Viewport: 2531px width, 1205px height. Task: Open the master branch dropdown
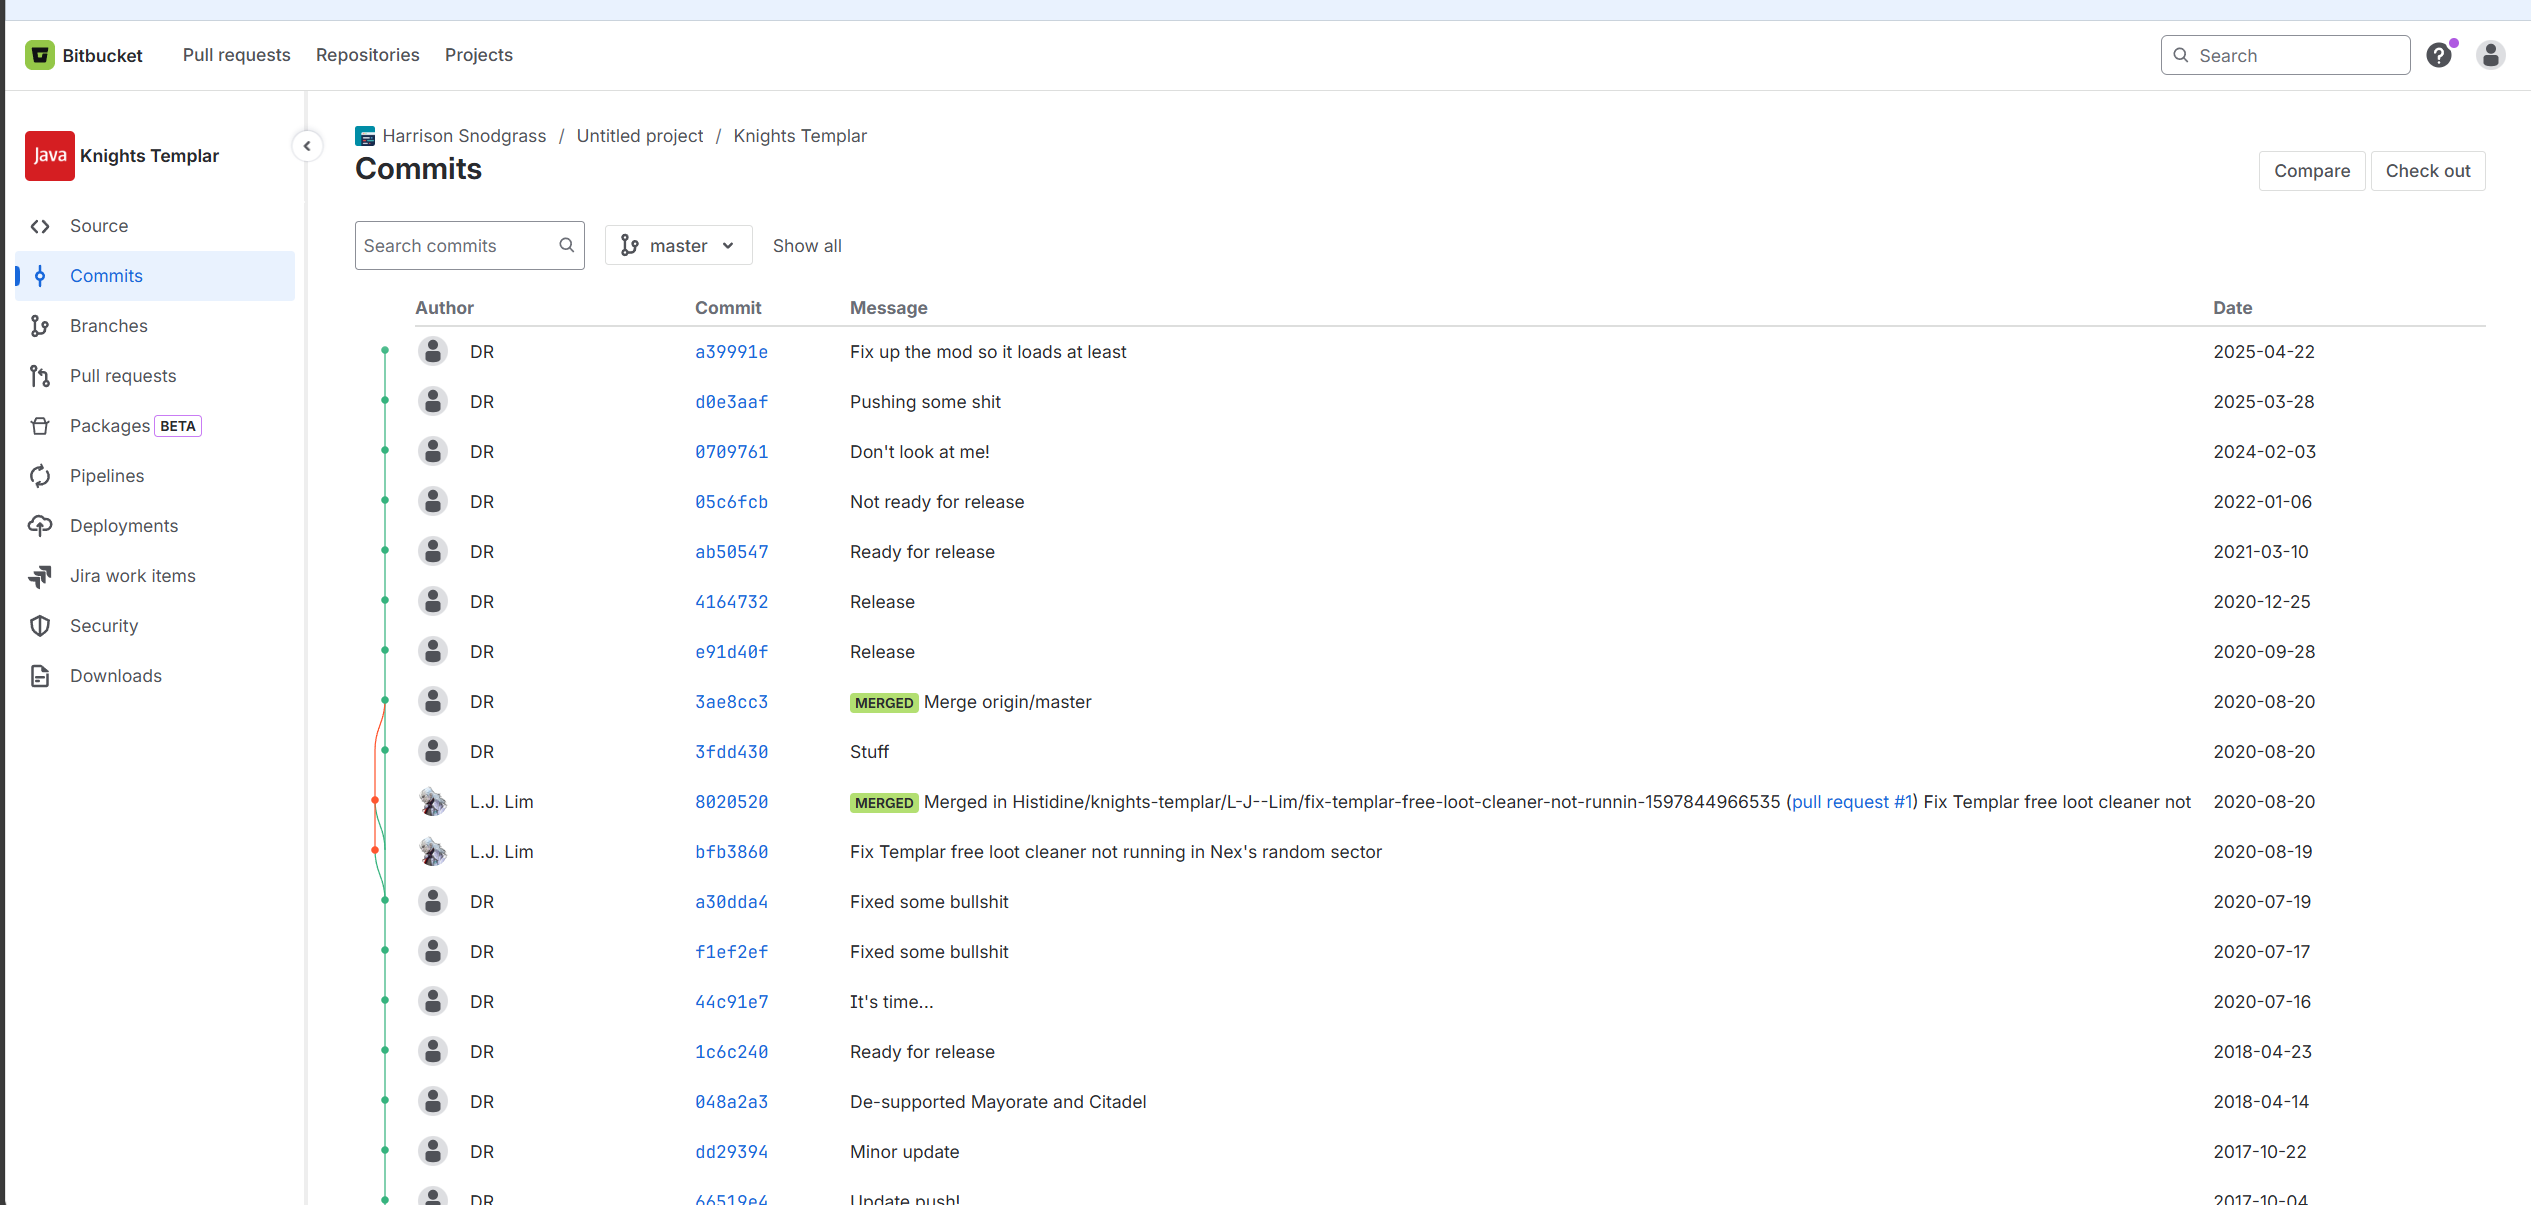click(678, 246)
